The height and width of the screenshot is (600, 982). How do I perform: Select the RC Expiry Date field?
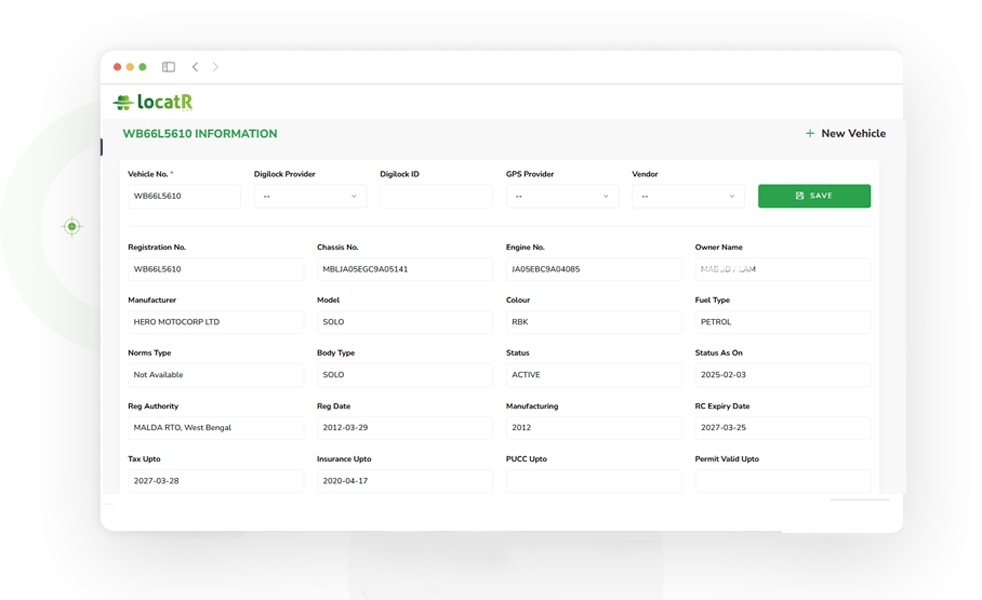783,428
